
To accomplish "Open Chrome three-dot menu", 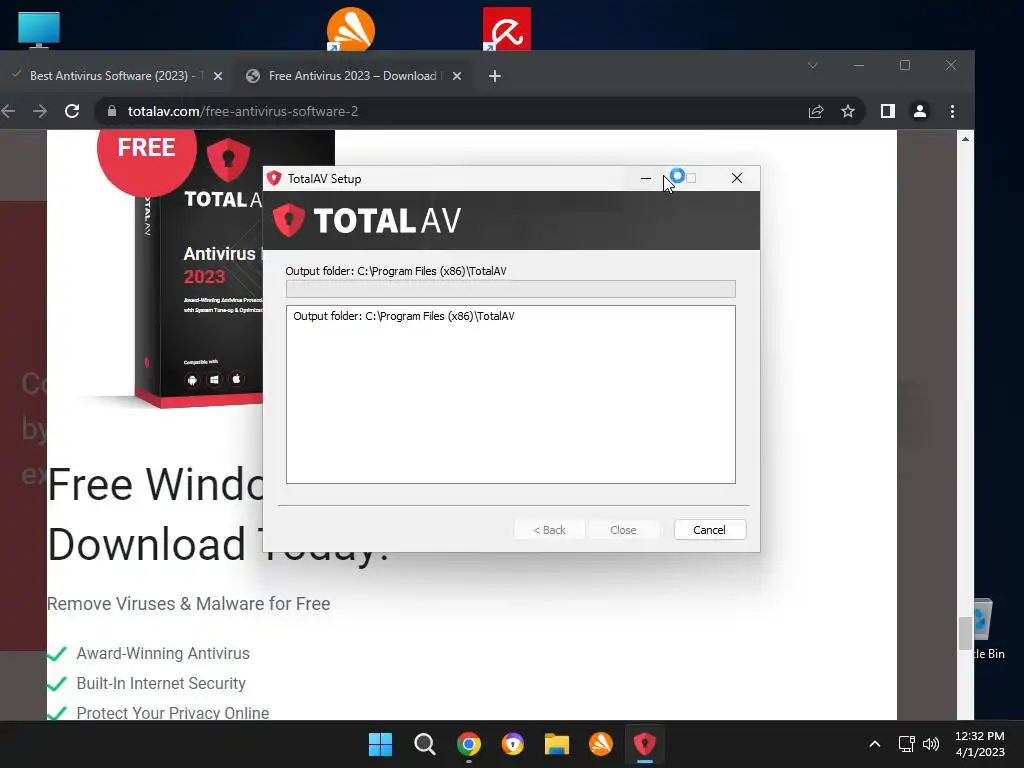I will click(952, 112).
